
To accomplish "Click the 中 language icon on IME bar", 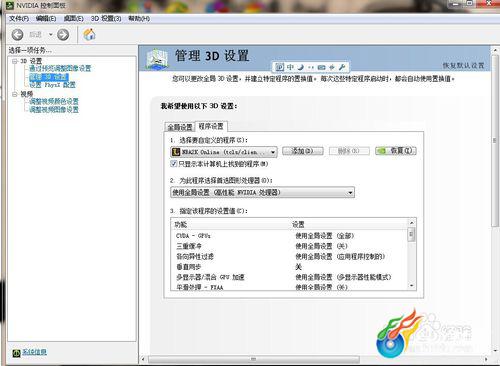I will pos(290,67).
